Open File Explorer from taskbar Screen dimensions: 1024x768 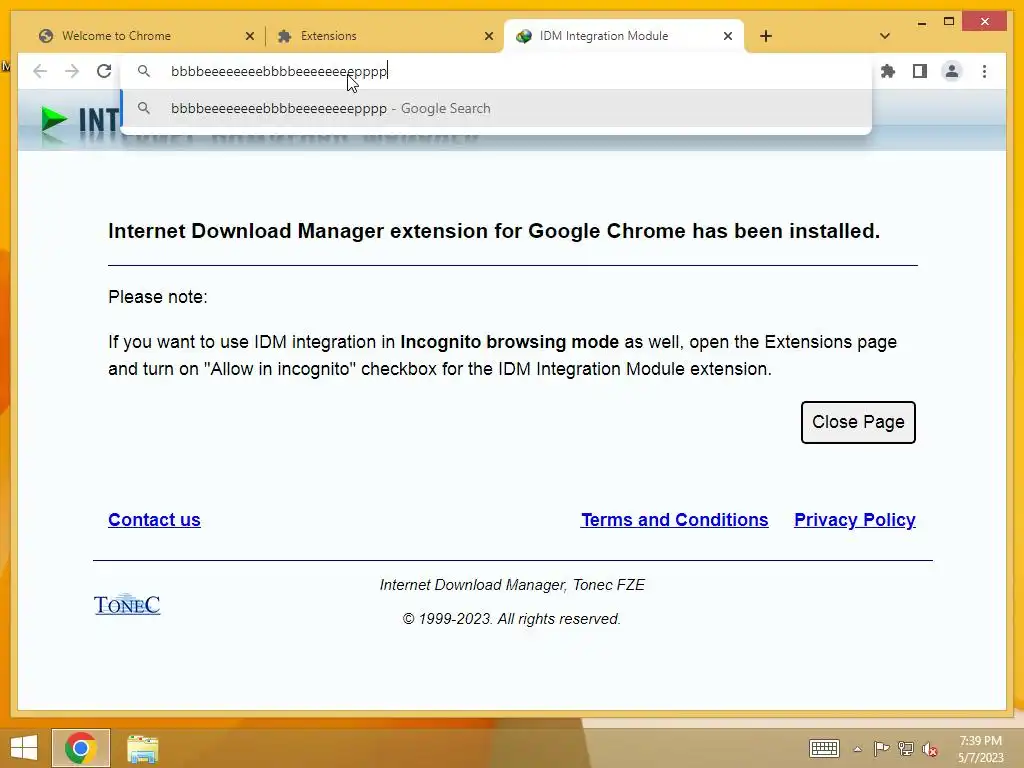(142, 748)
